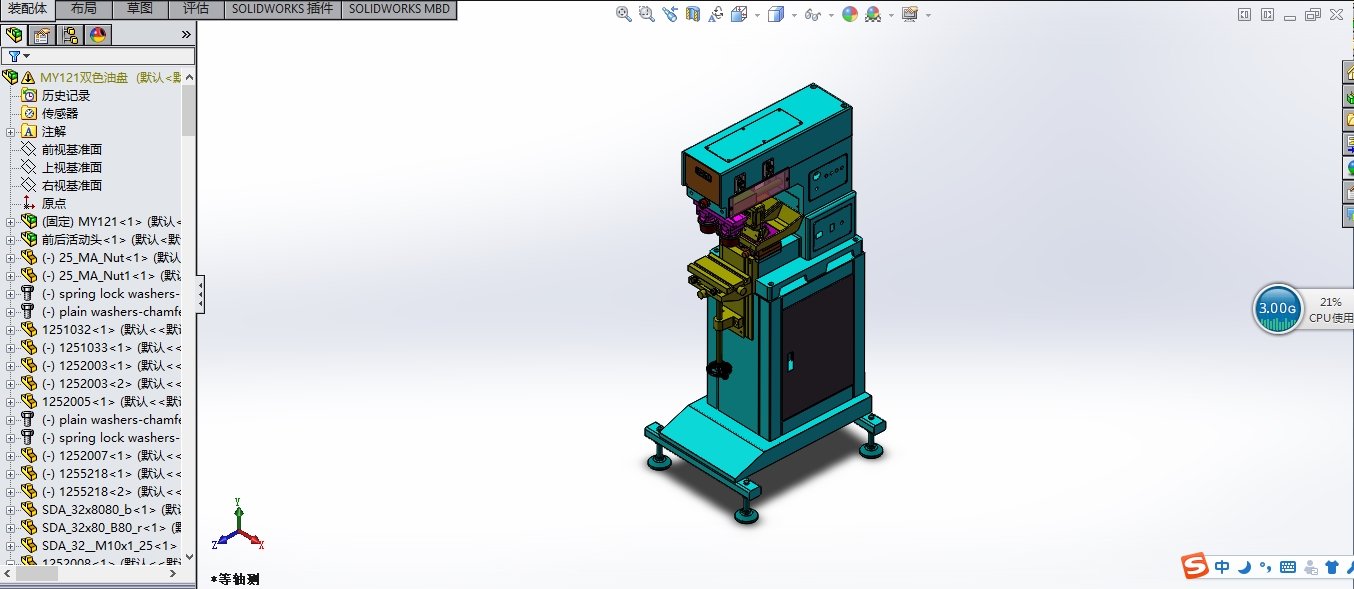1354x589 pixels.
Task: Expand the 前后活动头<1> subassembly node
Action: (10, 240)
